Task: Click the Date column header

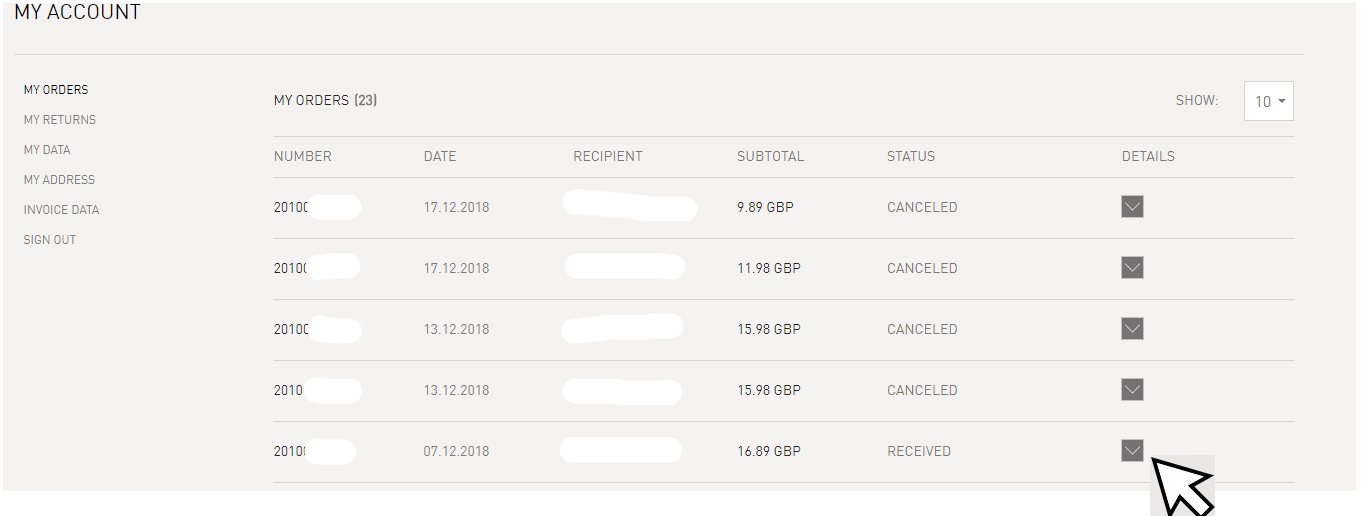Action: [440, 157]
